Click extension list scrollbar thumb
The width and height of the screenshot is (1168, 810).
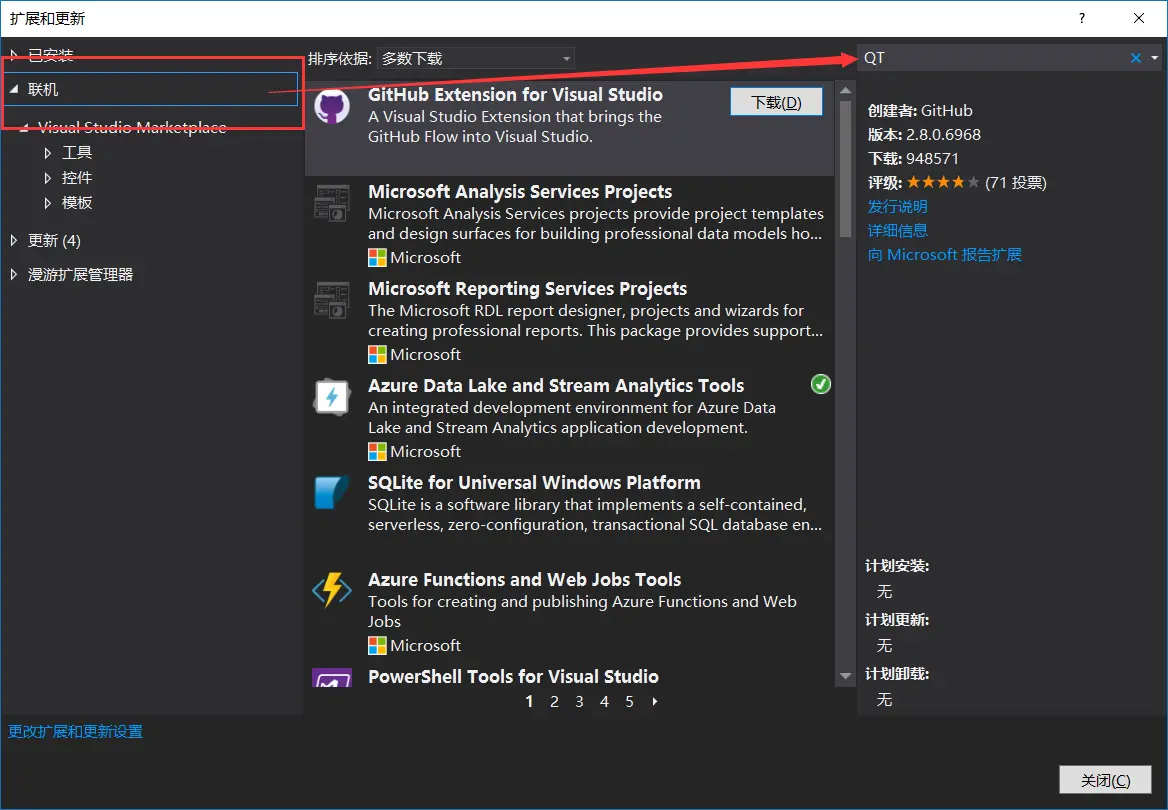point(845,169)
